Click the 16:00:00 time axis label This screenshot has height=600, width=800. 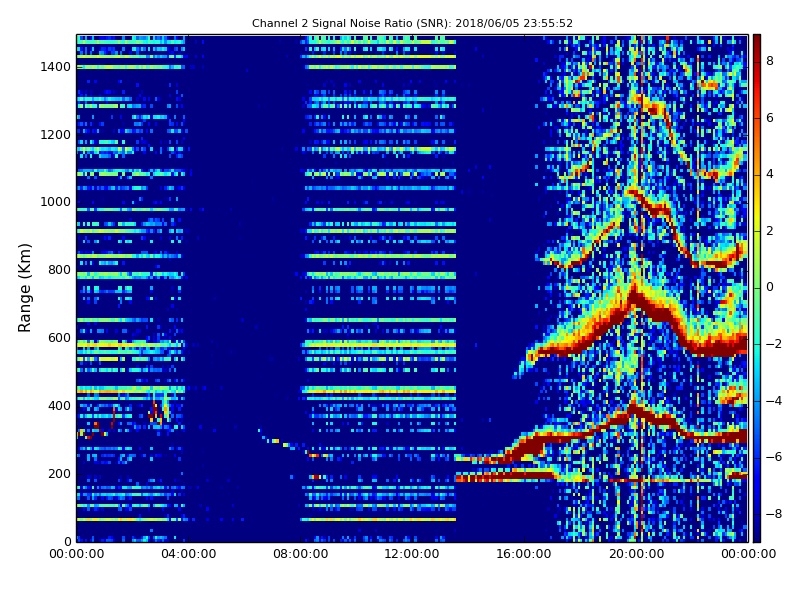524,554
